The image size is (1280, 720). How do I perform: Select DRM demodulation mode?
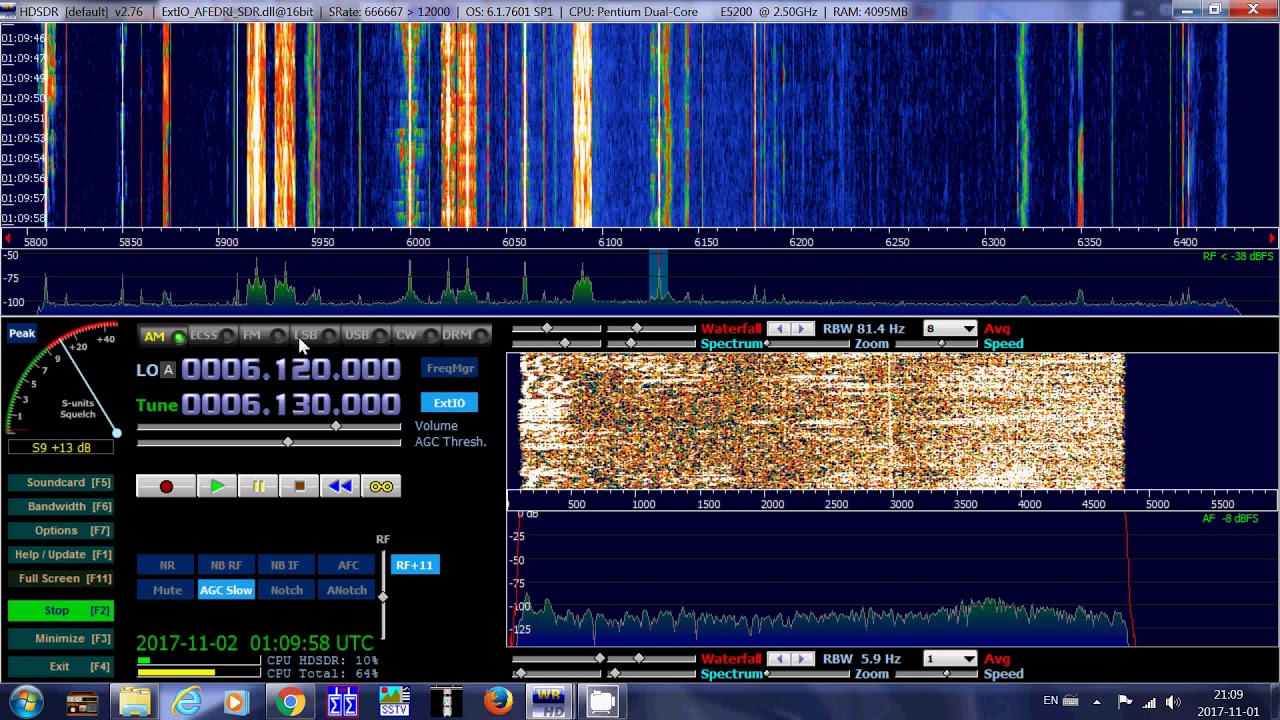[466, 336]
